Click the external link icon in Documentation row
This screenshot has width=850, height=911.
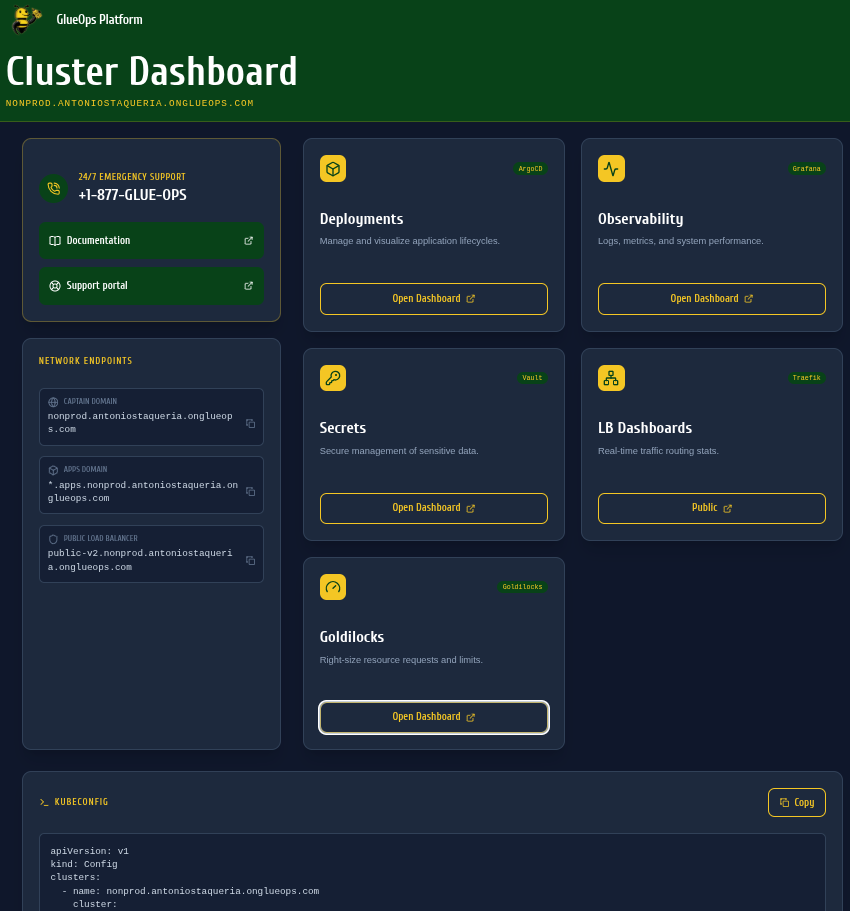(x=249, y=241)
